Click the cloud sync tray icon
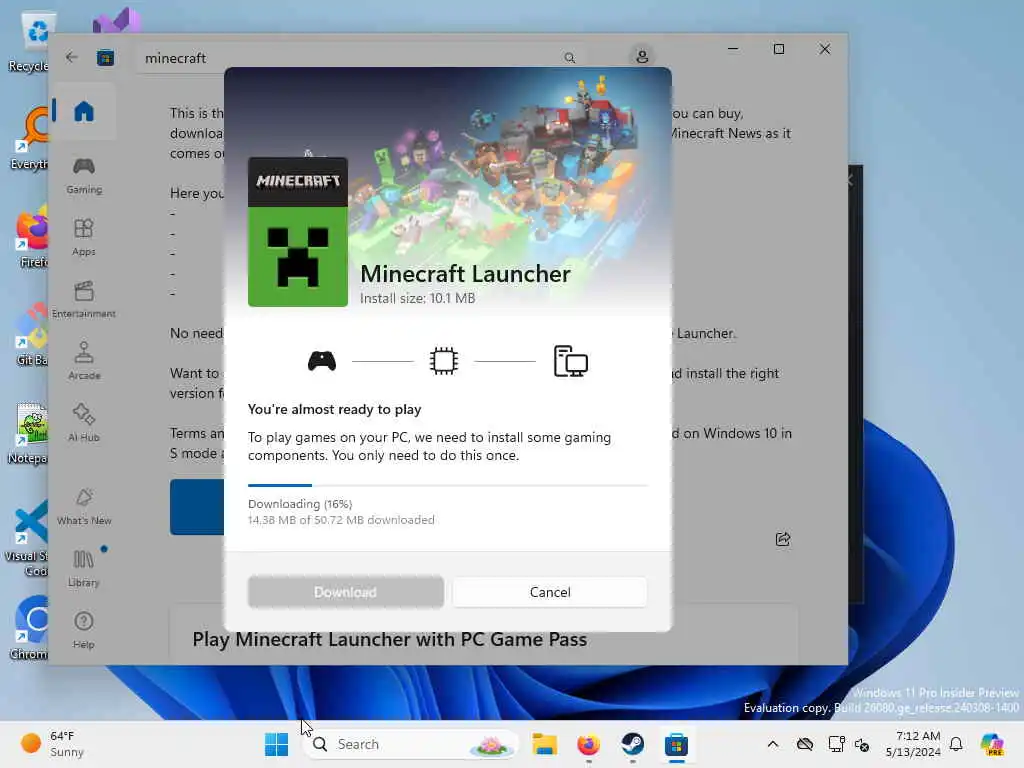This screenshot has width=1024, height=768. pos(805,744)
